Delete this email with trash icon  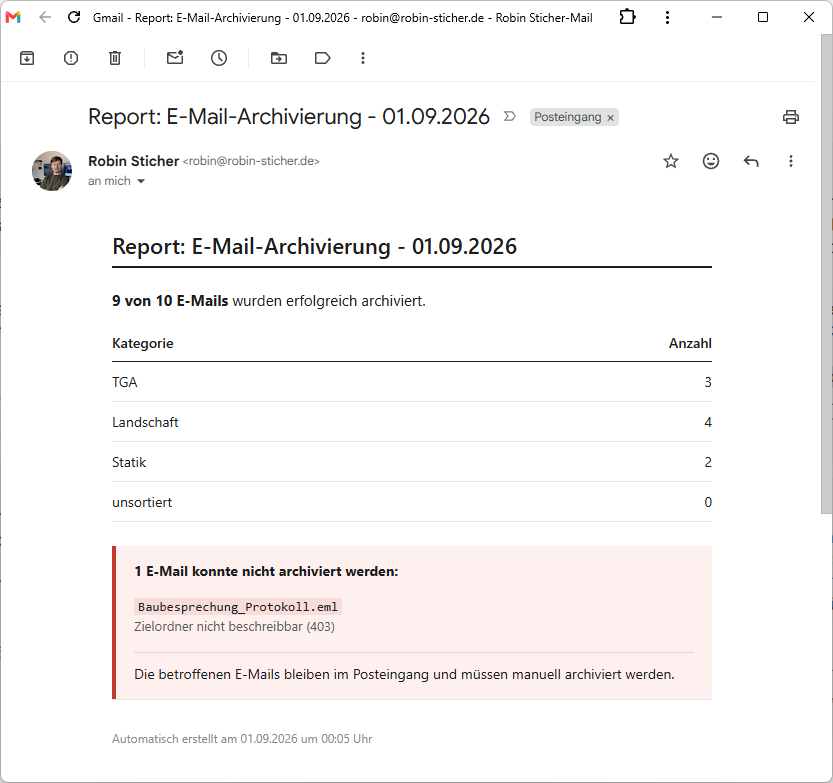pyautogui.click(x=115, y=58)
